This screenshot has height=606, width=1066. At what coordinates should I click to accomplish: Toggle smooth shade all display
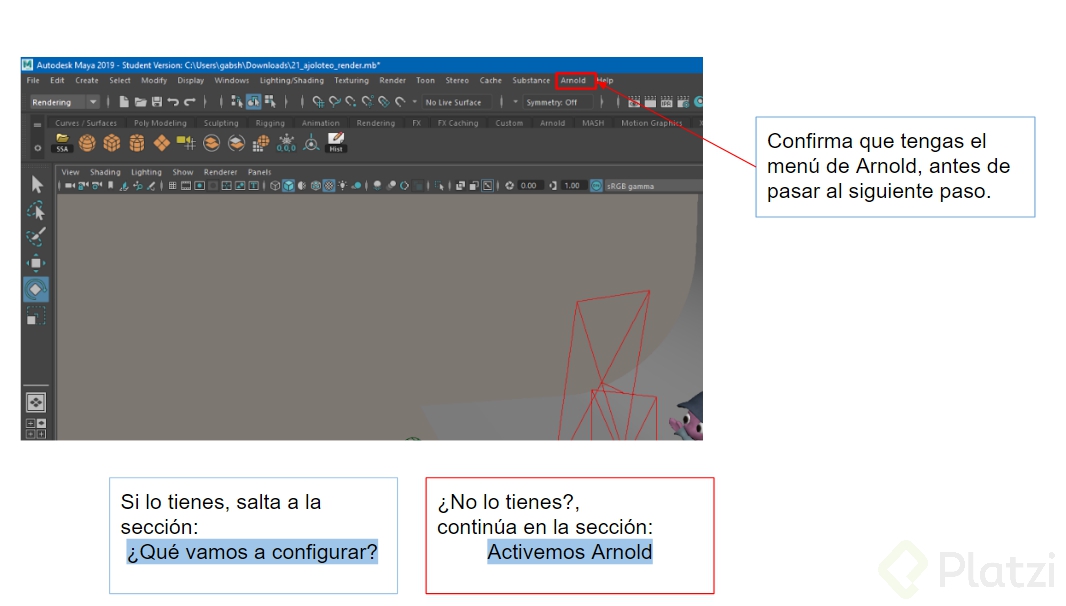point(288,186)
